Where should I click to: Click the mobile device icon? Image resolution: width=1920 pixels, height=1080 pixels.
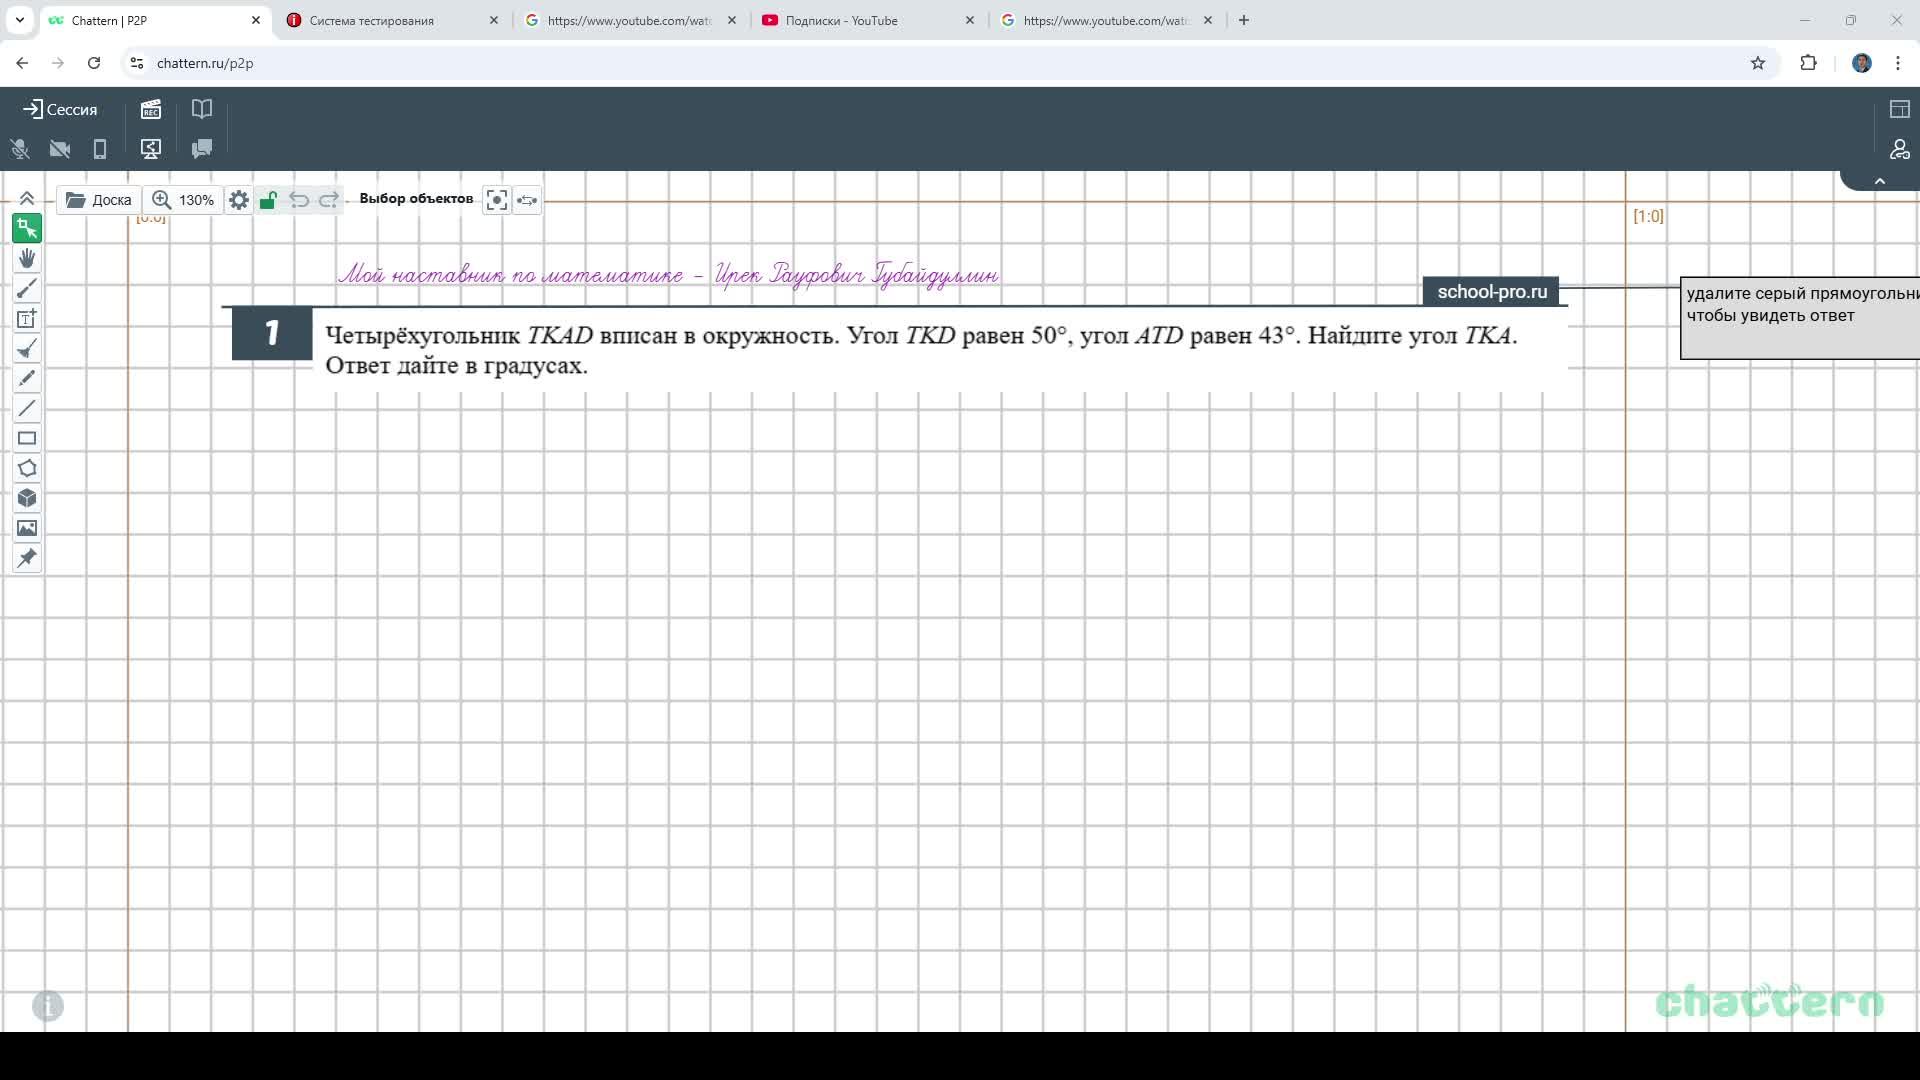[100, 149]
